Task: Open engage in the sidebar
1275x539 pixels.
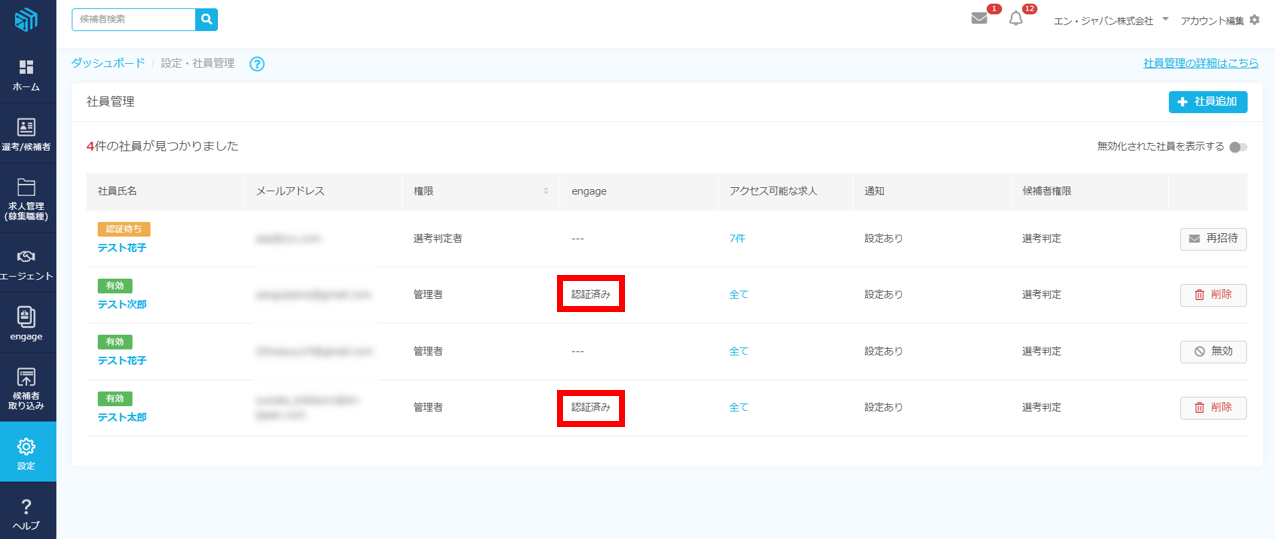Action: pyautogui.click(x=27, y=324)
